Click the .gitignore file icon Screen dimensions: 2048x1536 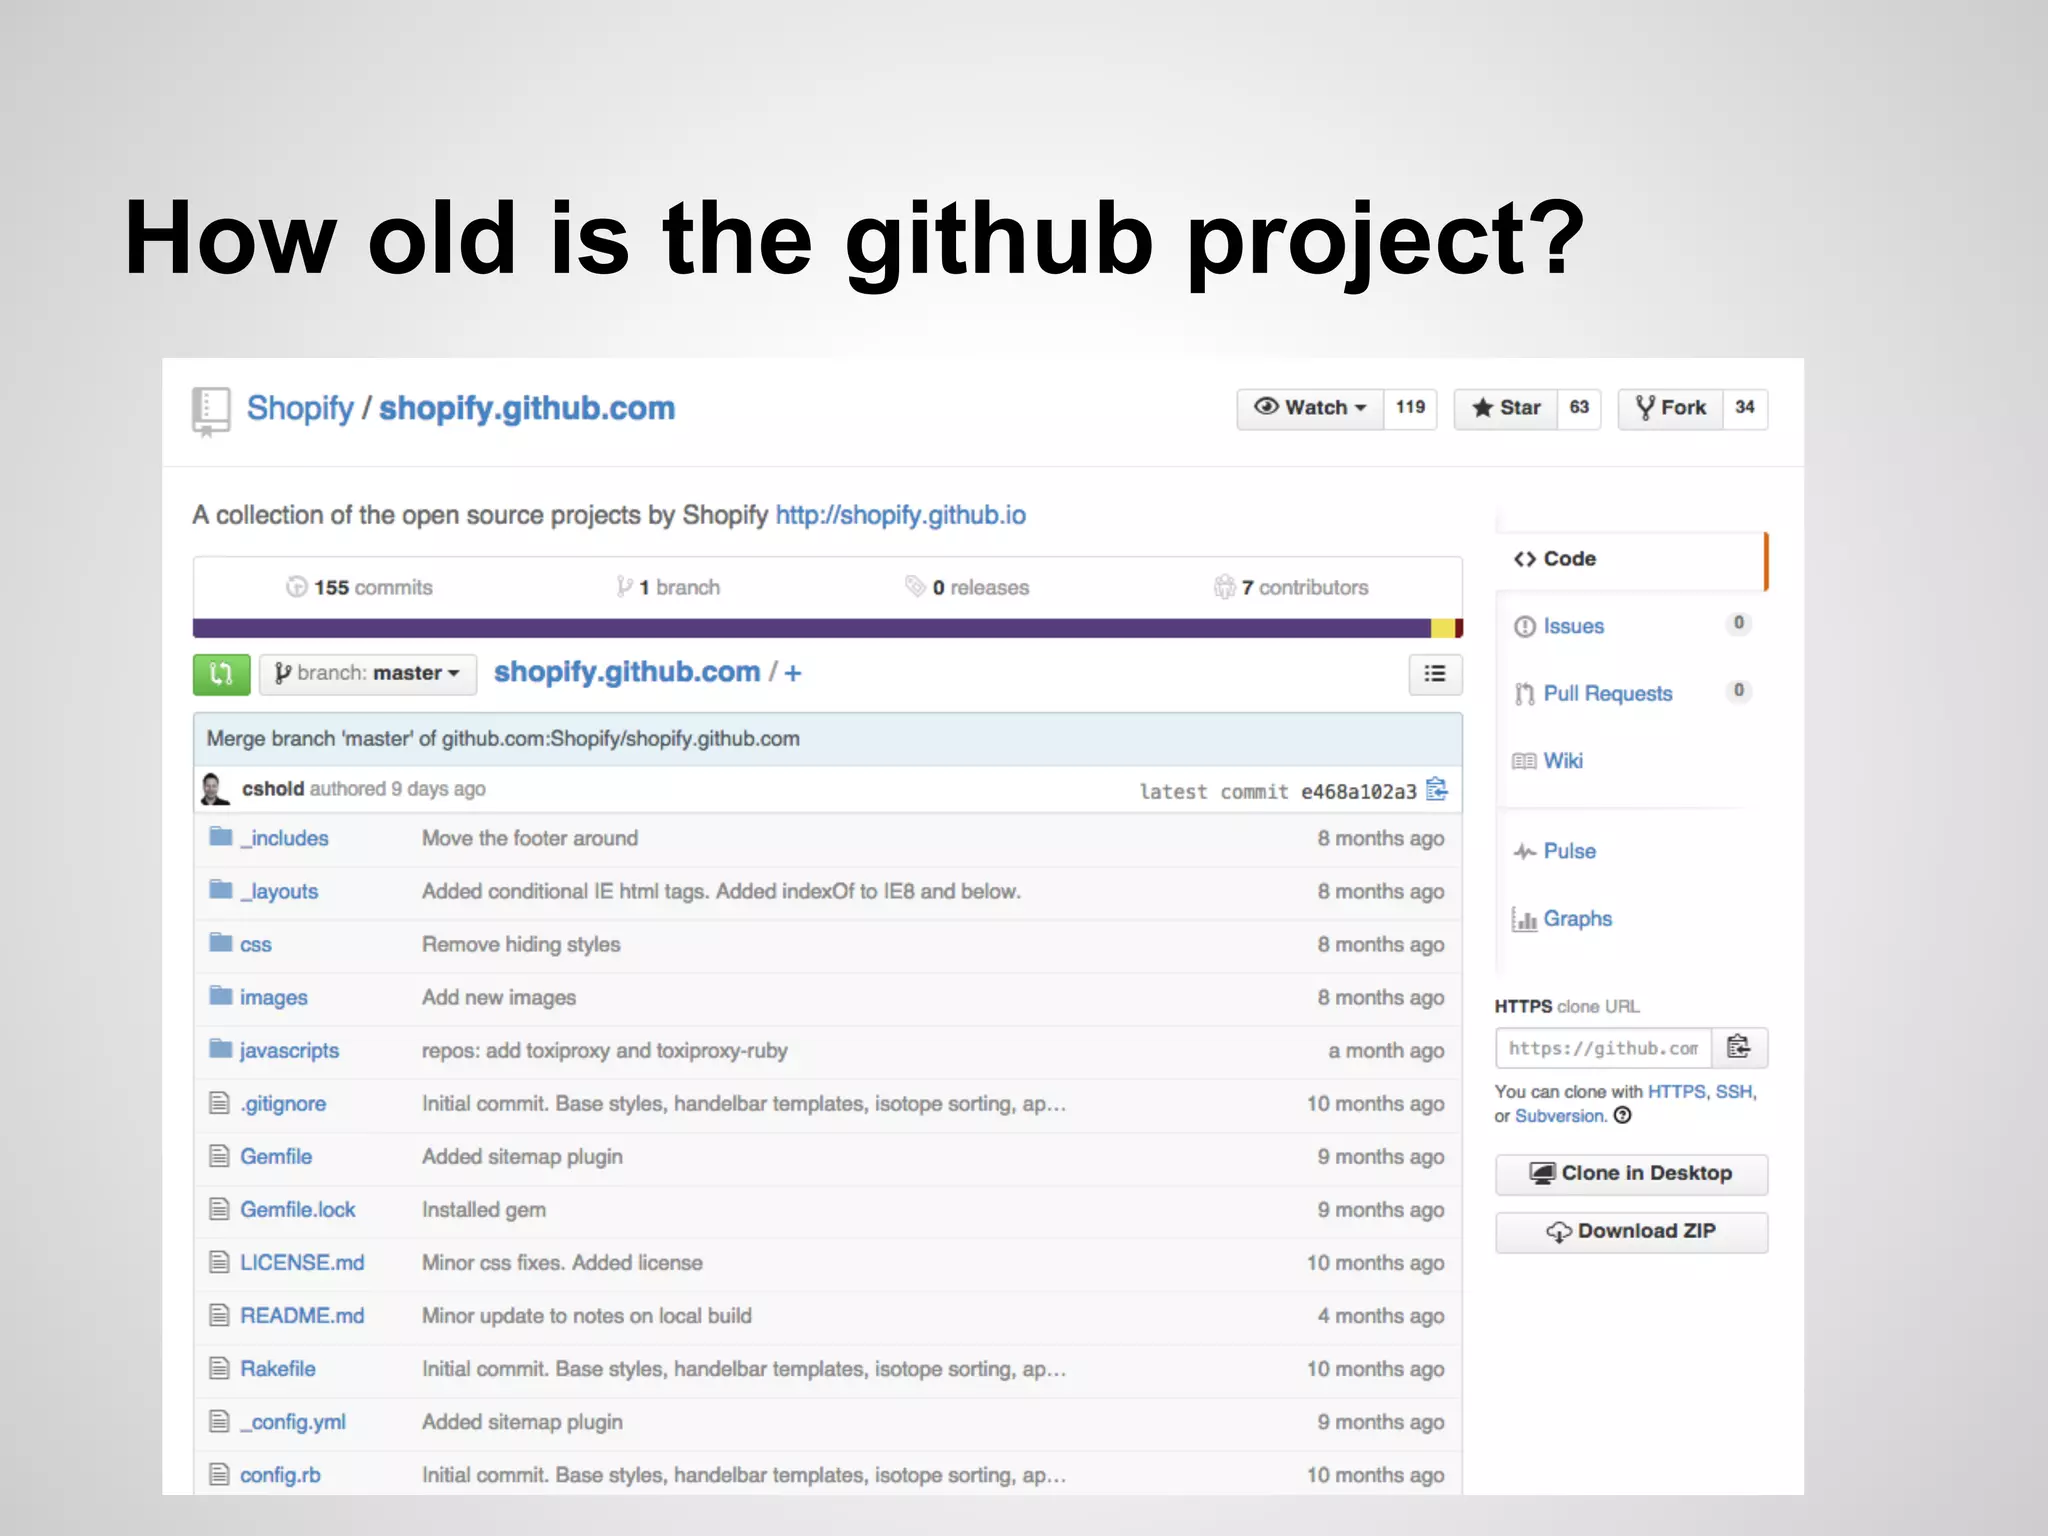(x=220, y=1103)
